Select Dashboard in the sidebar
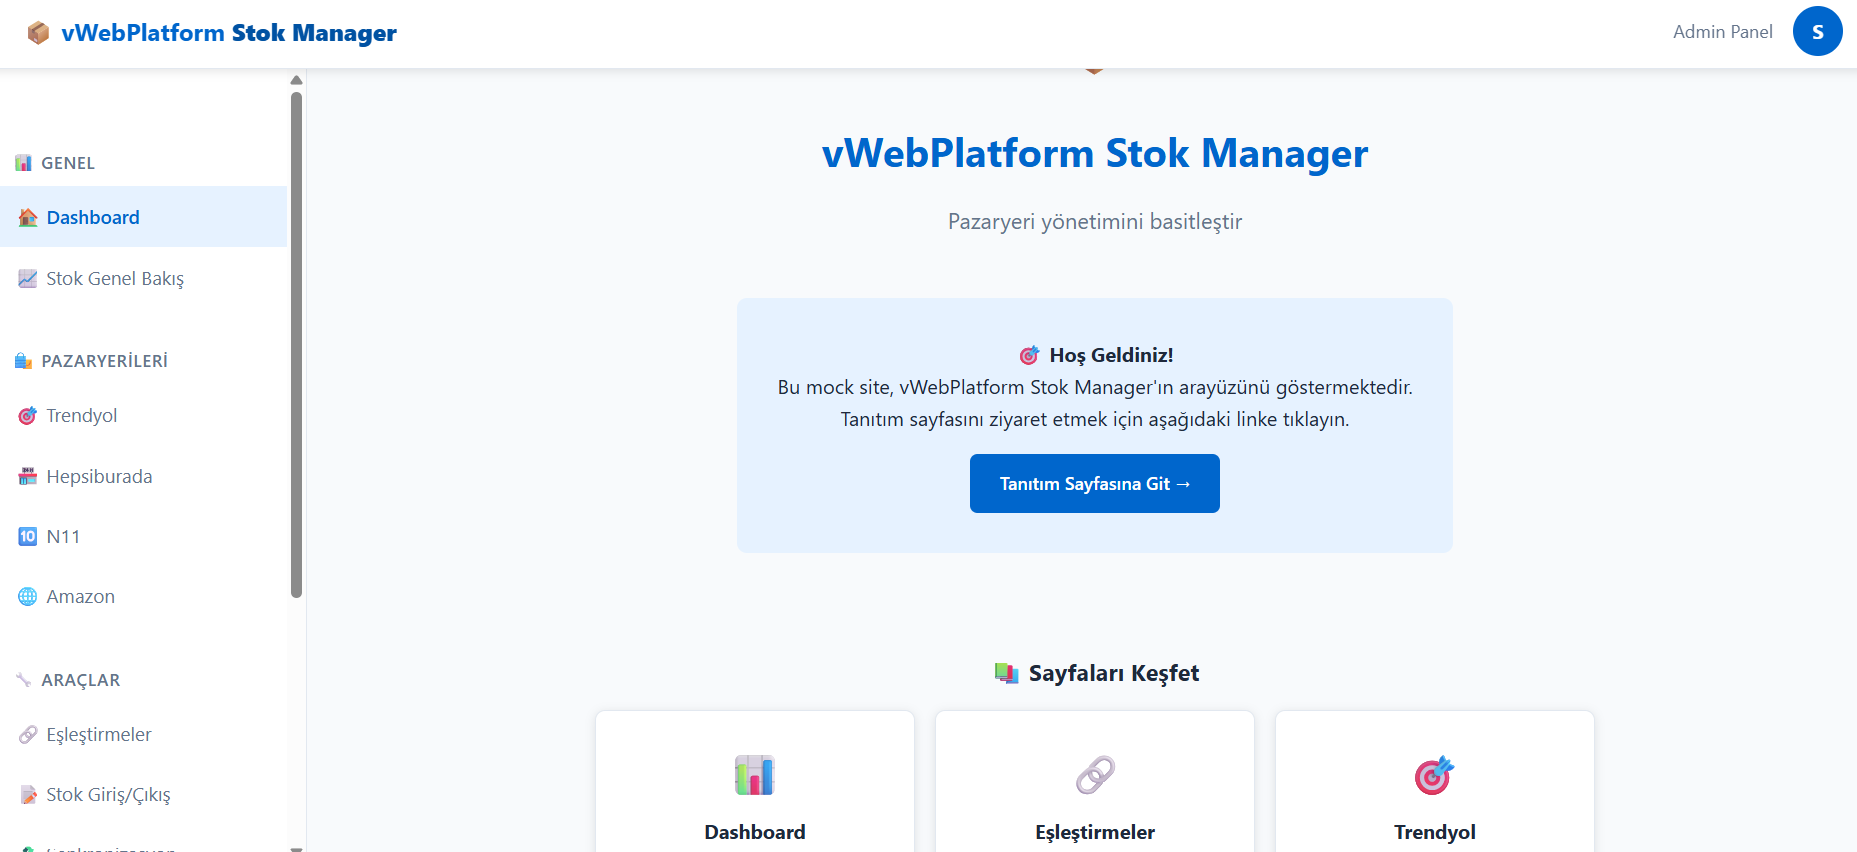This screenshot has height=852, width=1857. (143, 217)
